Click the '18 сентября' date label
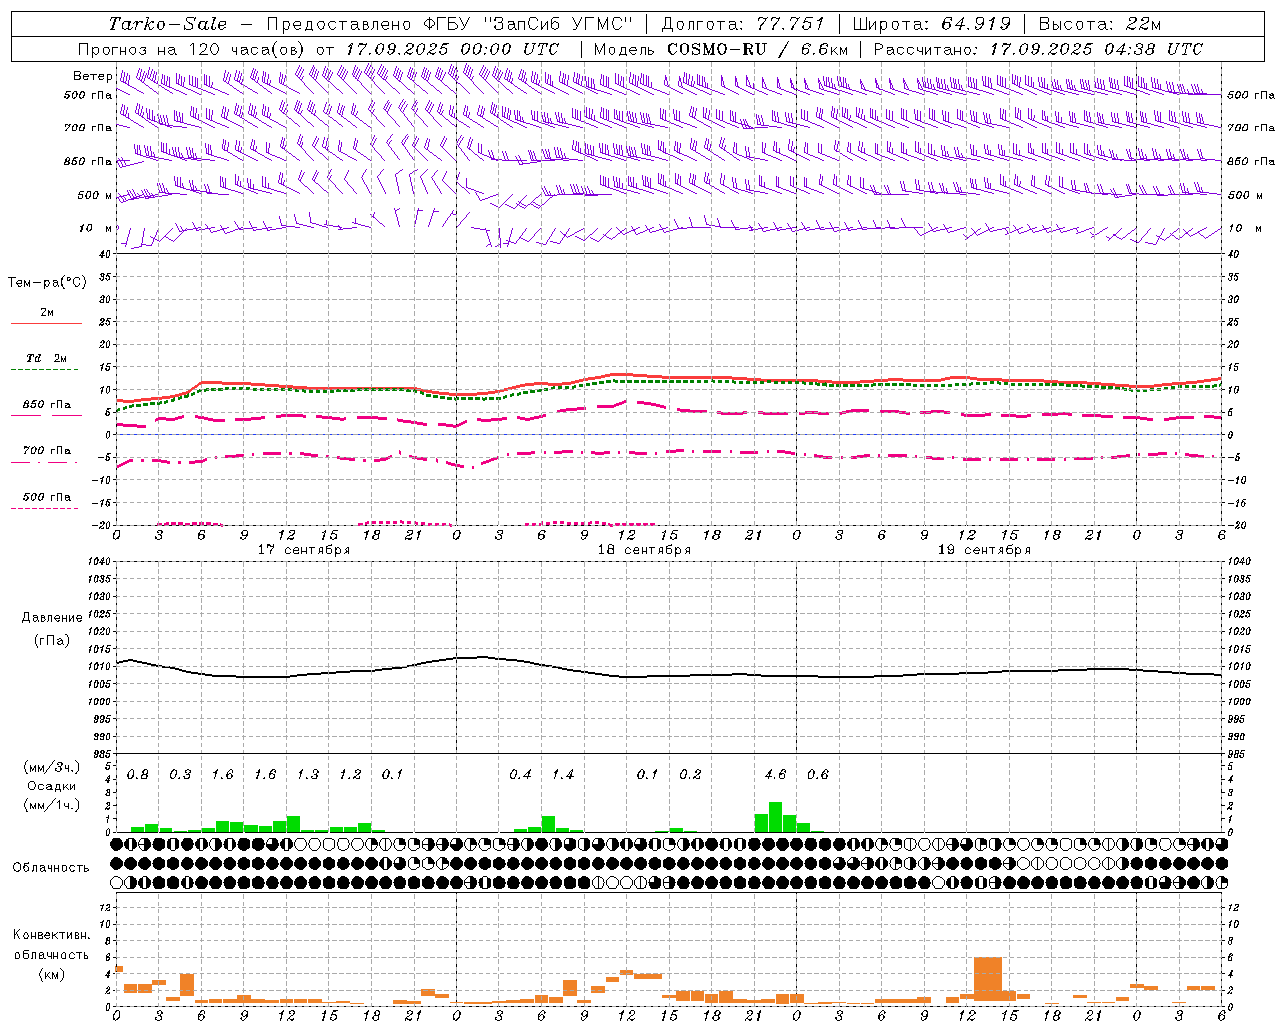Image resolution: width=1280 pixels, height=1024 pixels. point(644,550)
